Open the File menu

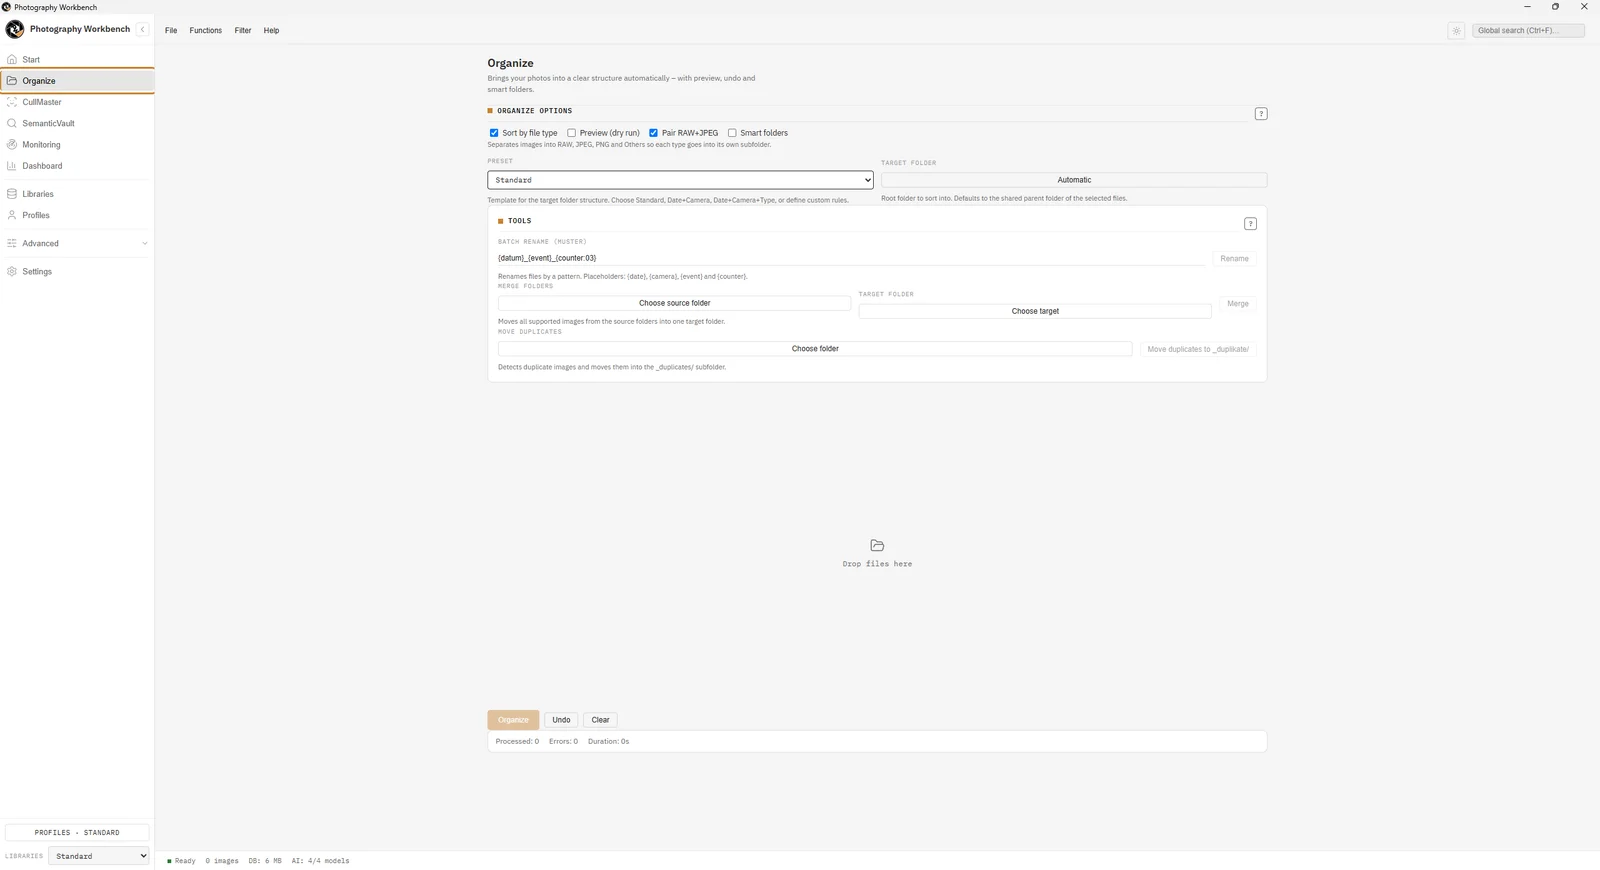point(171,31)
